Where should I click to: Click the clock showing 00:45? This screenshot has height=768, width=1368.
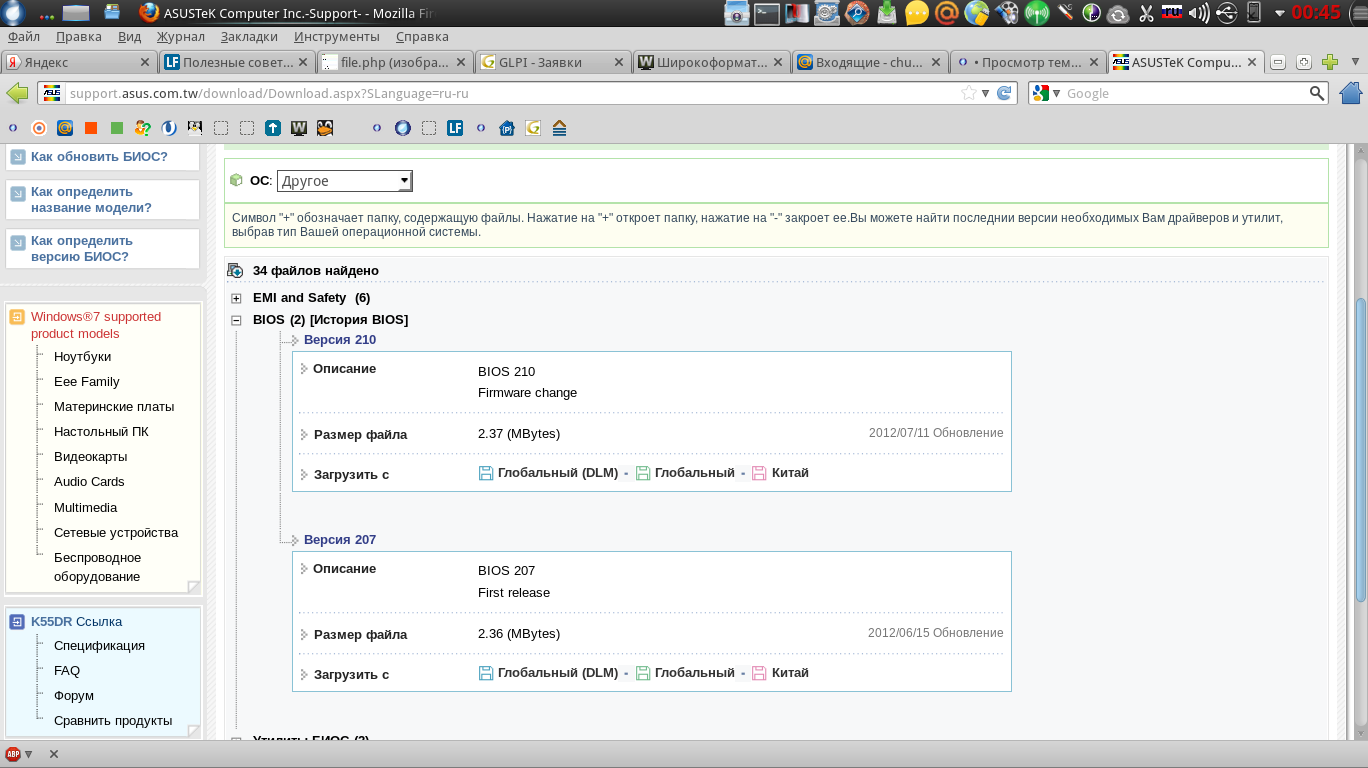(x=1316, y=13)
